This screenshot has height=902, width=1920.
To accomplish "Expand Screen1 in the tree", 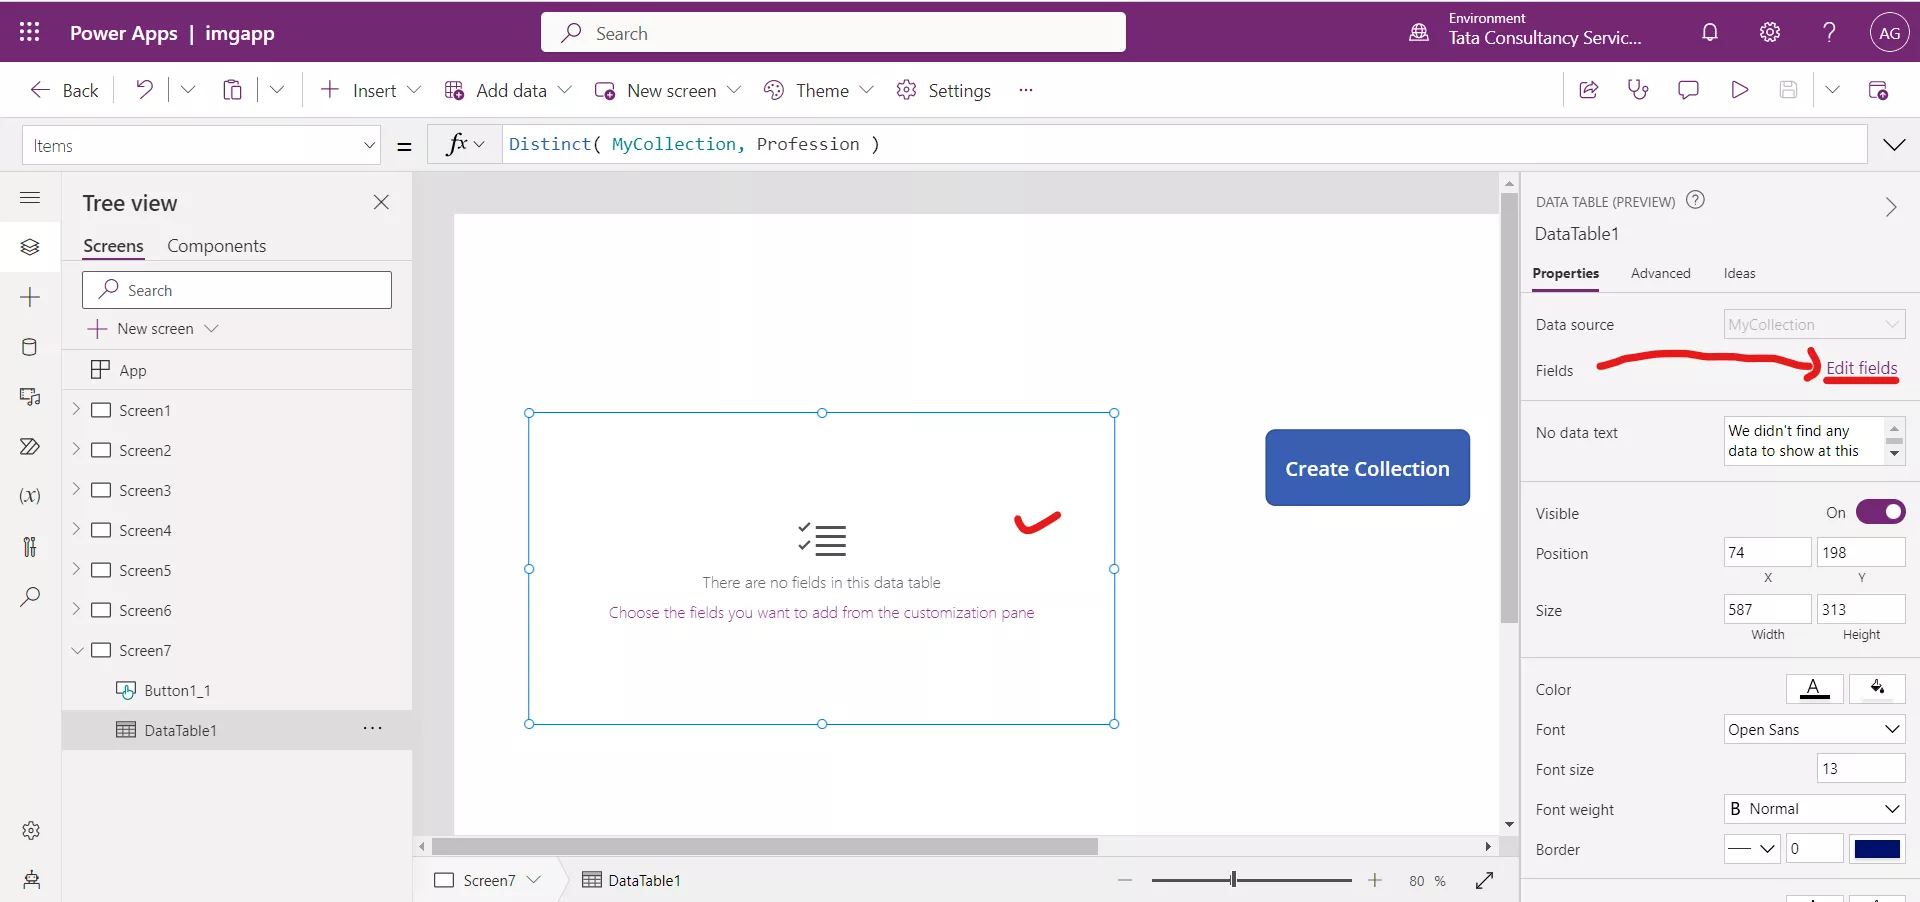I will [76, 410].
